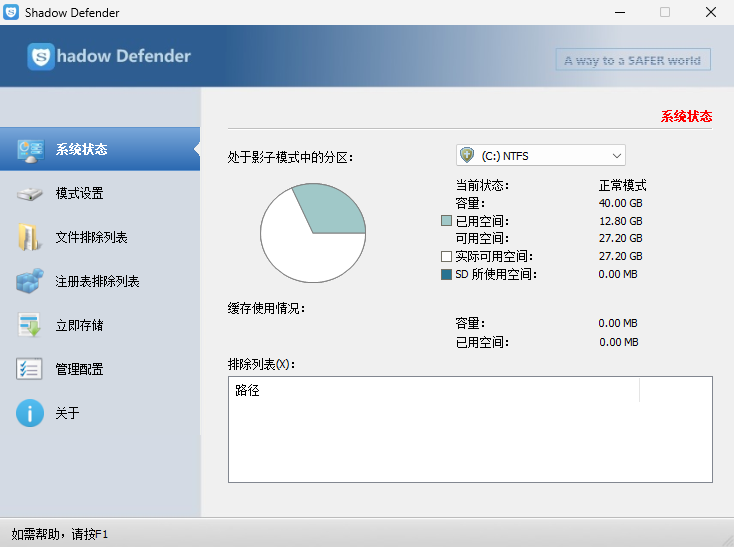Click the 12.80 GB used space value

[x=620, y=221]
